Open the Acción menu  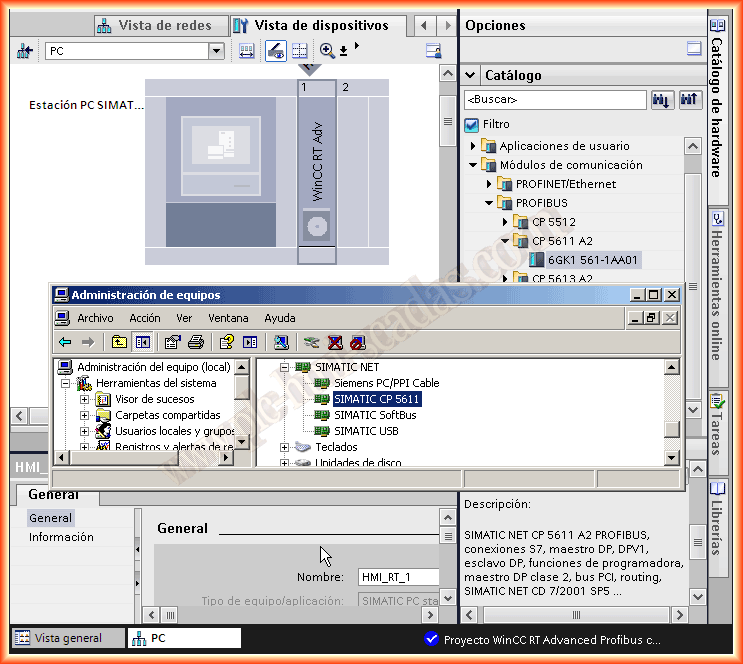pyautogui.click(x=144, y=318)
